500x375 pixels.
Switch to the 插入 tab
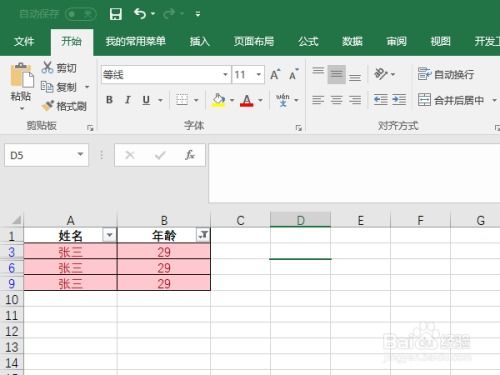click(x=199, y=41)
